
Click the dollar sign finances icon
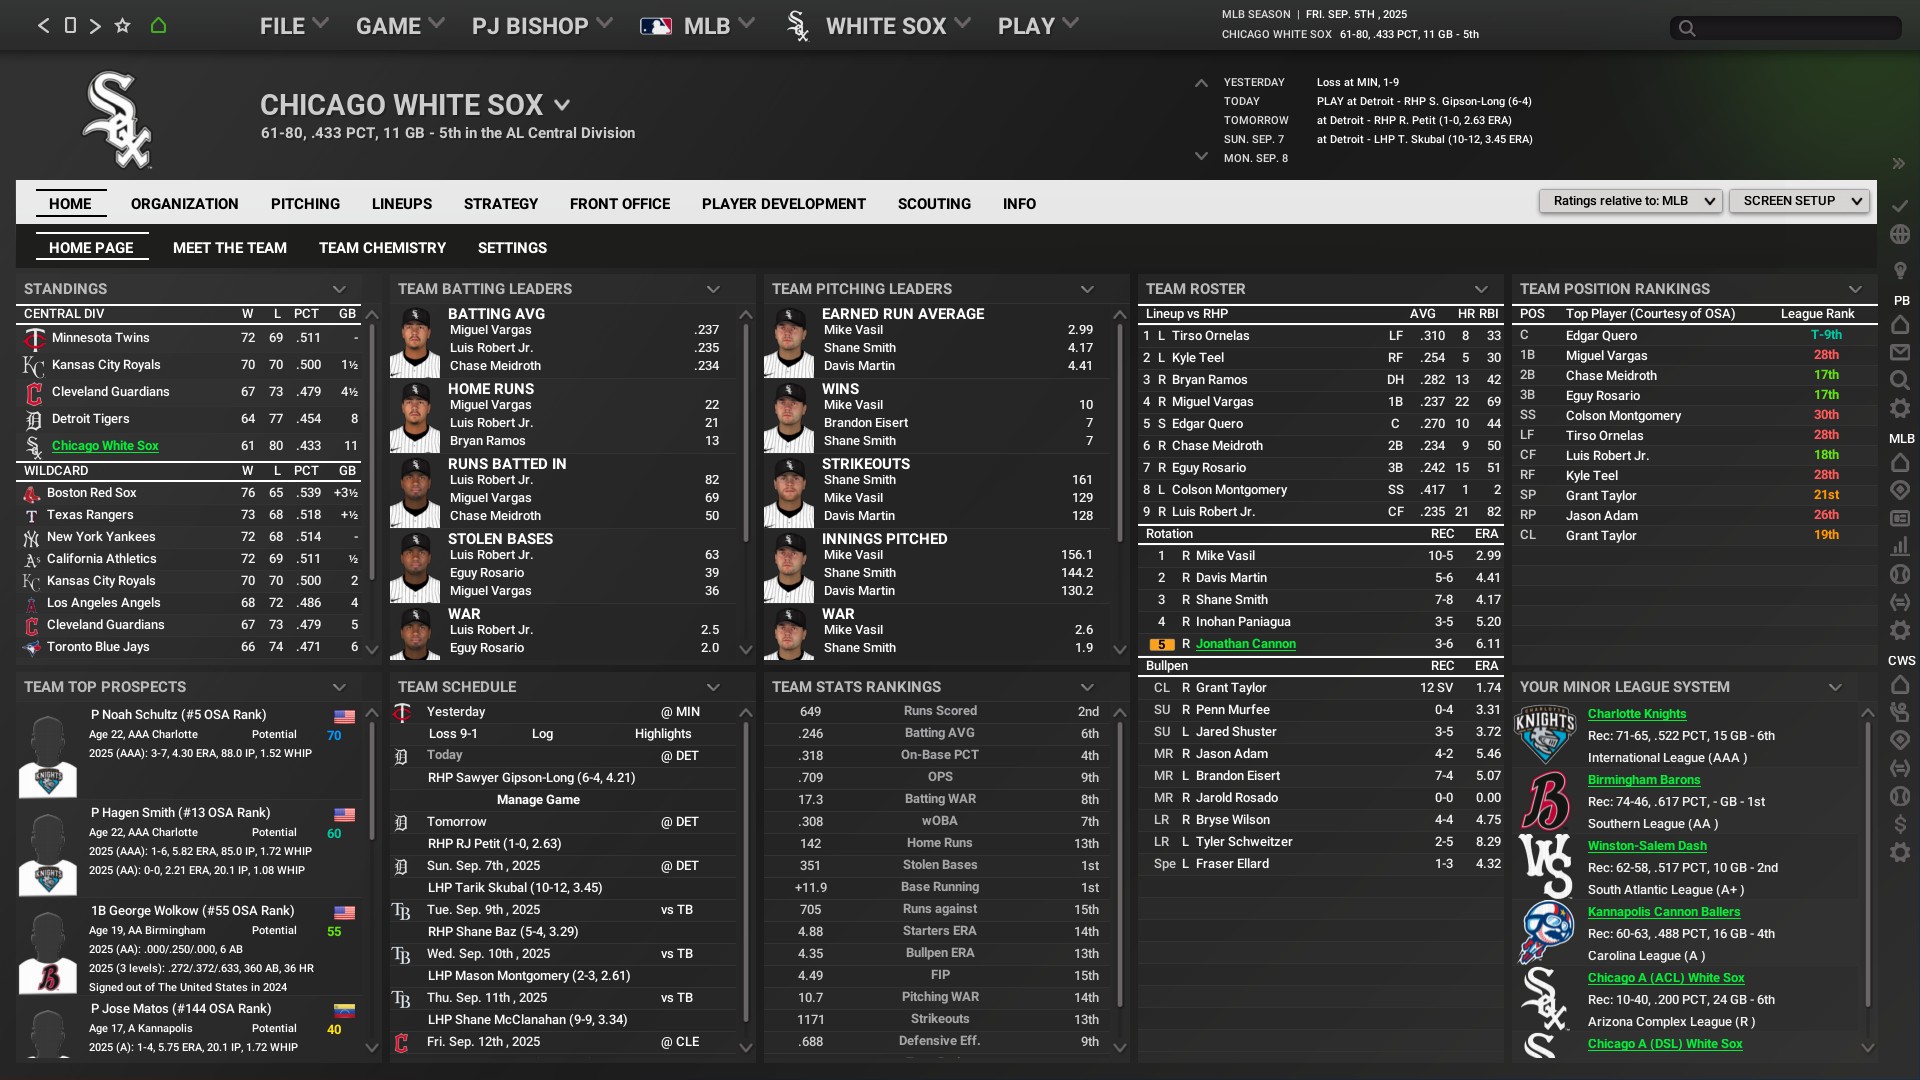click(x=1900, y=824)
